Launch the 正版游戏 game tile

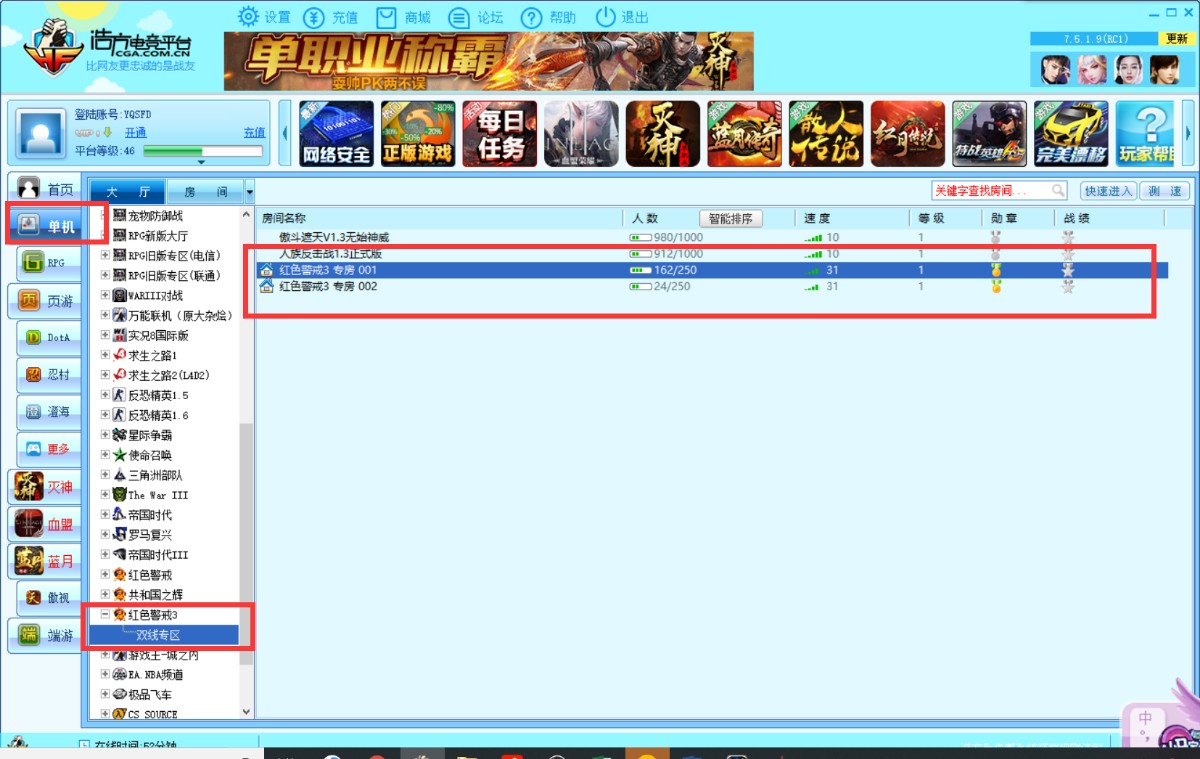418,133
